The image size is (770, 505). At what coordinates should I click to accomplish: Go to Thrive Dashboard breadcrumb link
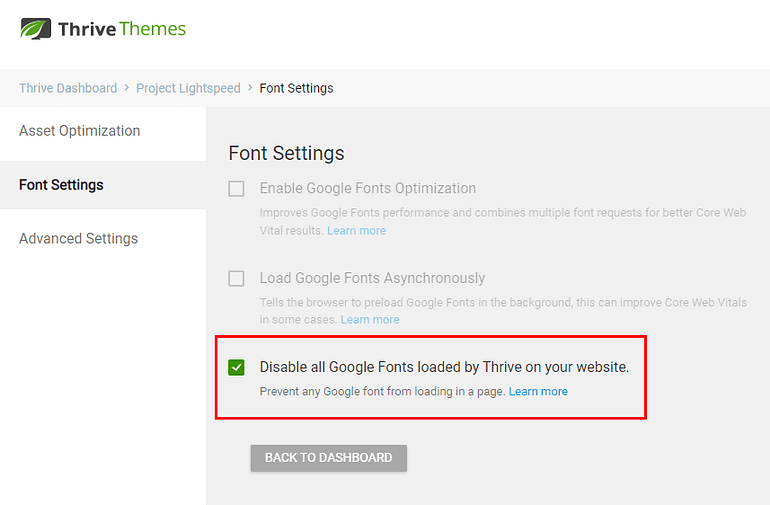pyautogui.click(x=68, y=88)
